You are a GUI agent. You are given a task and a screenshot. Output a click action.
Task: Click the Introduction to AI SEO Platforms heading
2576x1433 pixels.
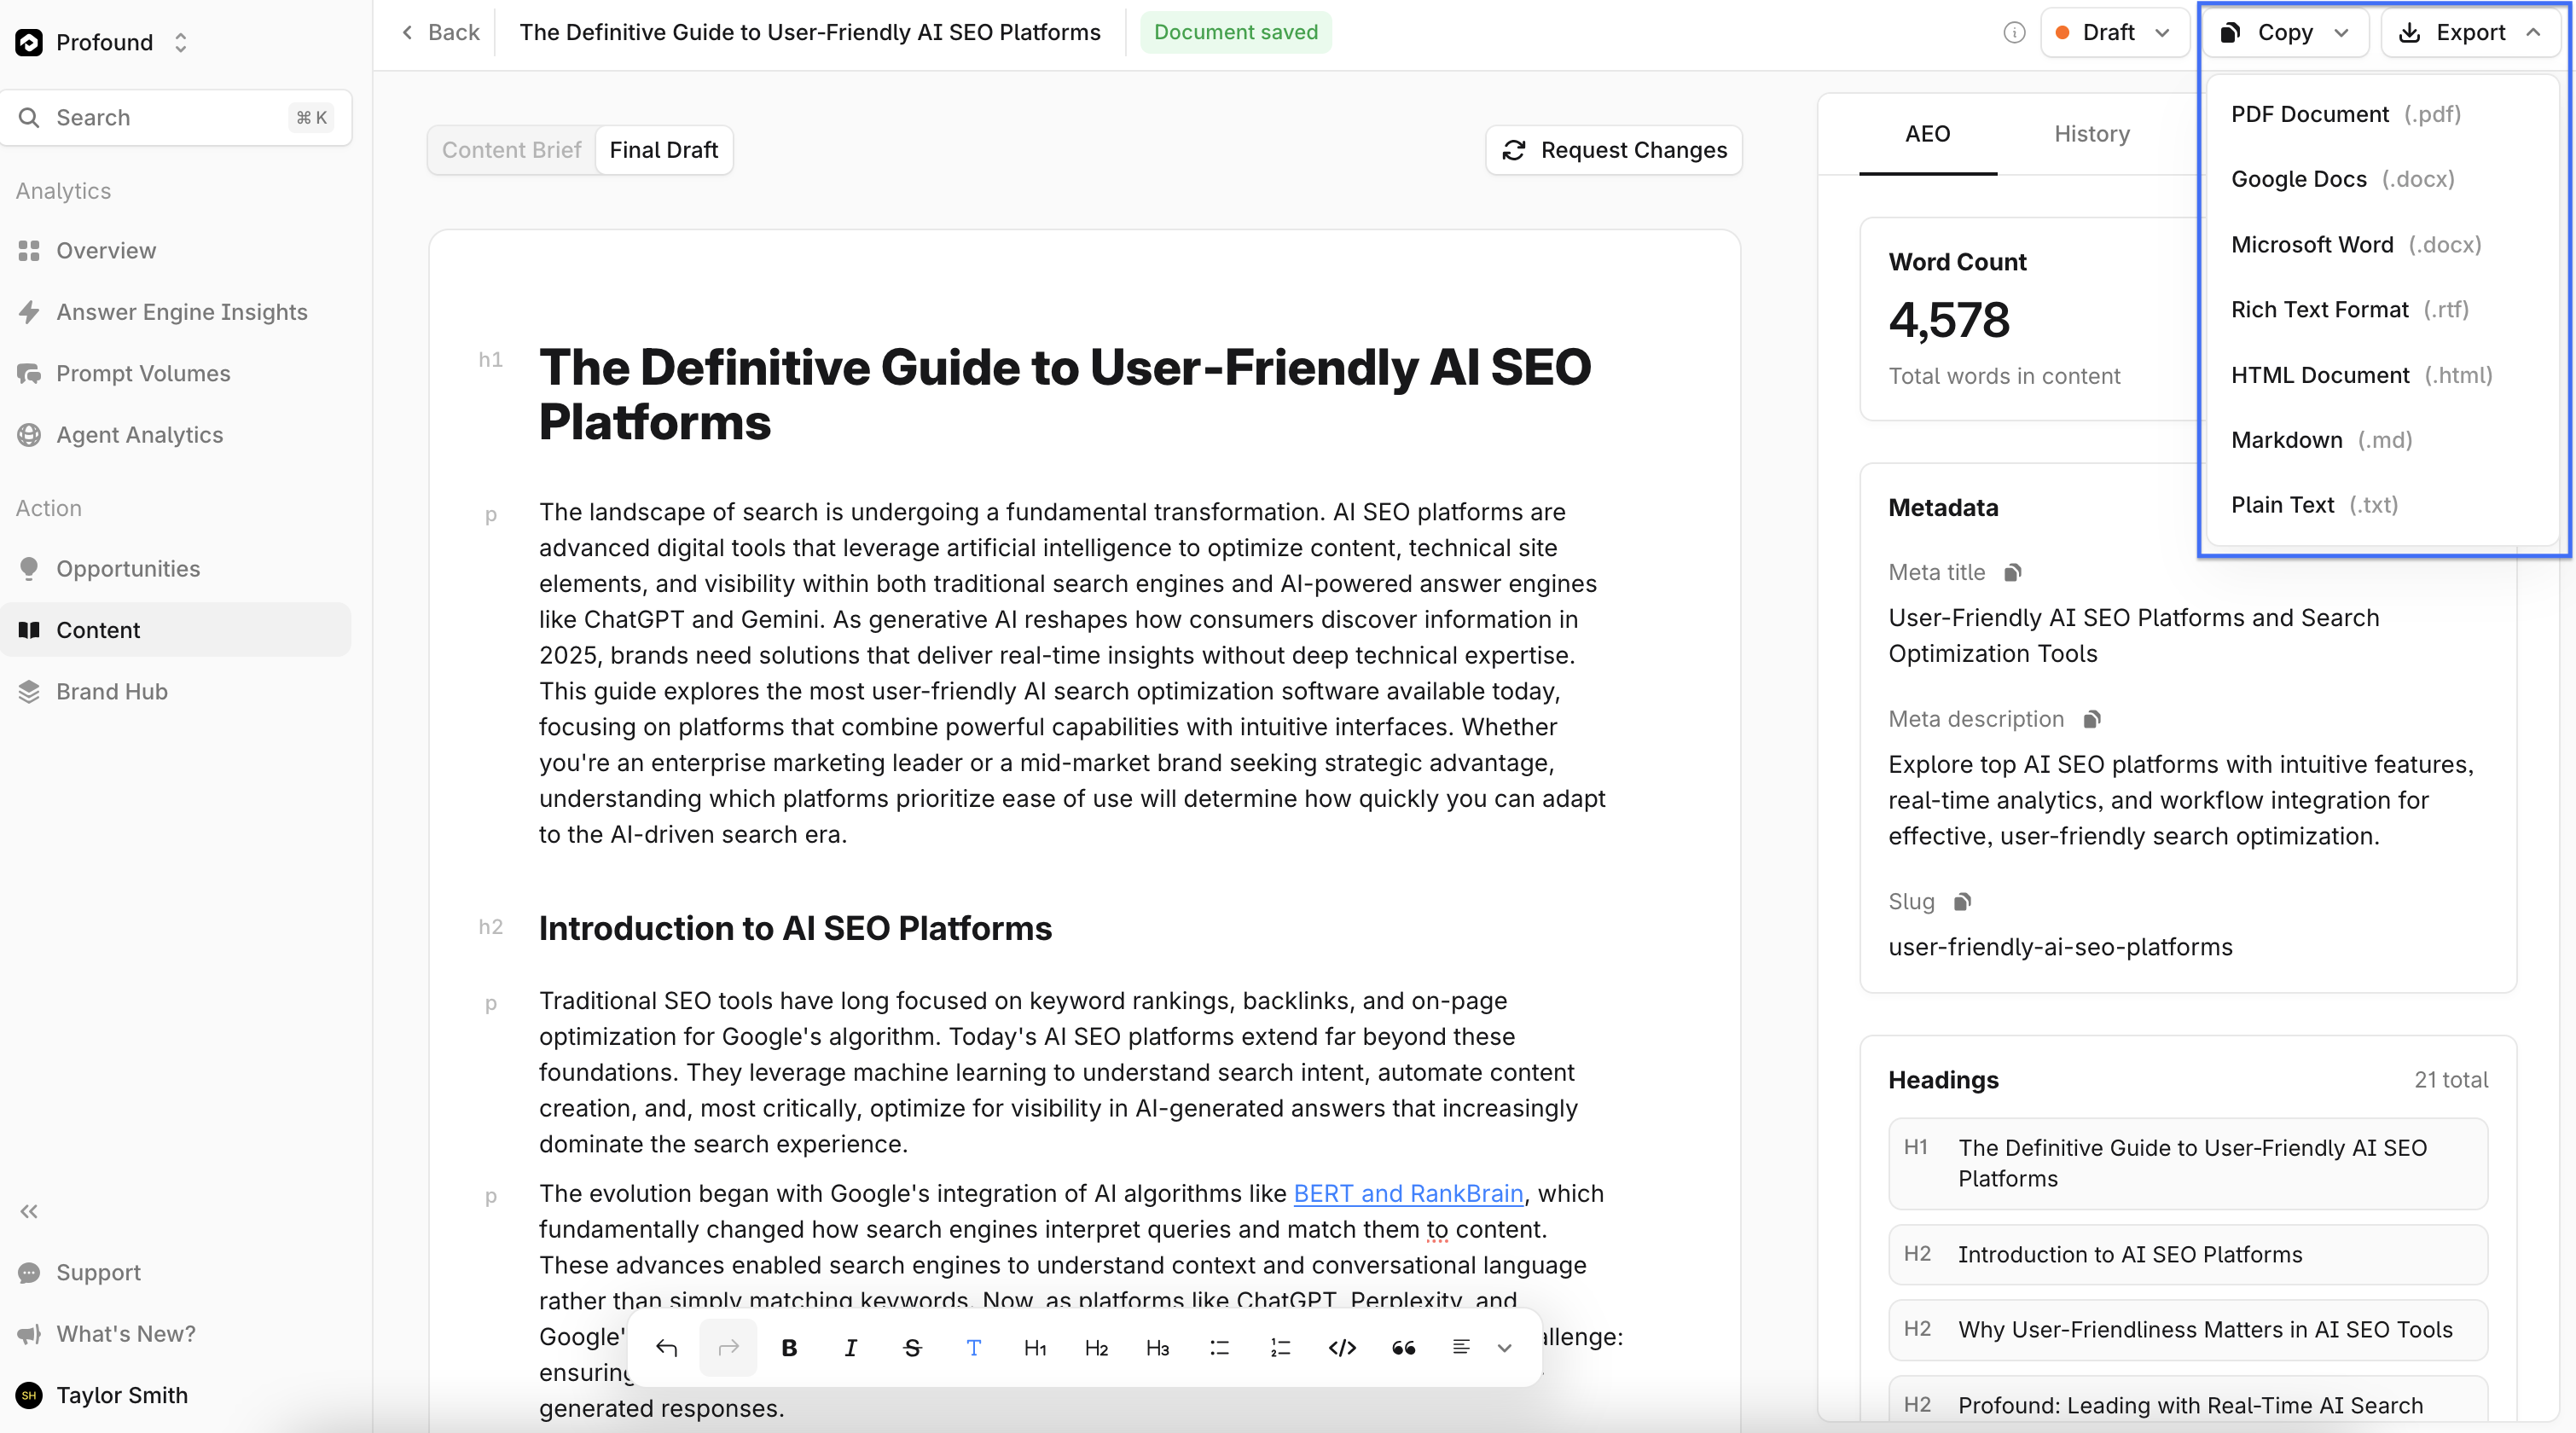[x=795, y=928]
